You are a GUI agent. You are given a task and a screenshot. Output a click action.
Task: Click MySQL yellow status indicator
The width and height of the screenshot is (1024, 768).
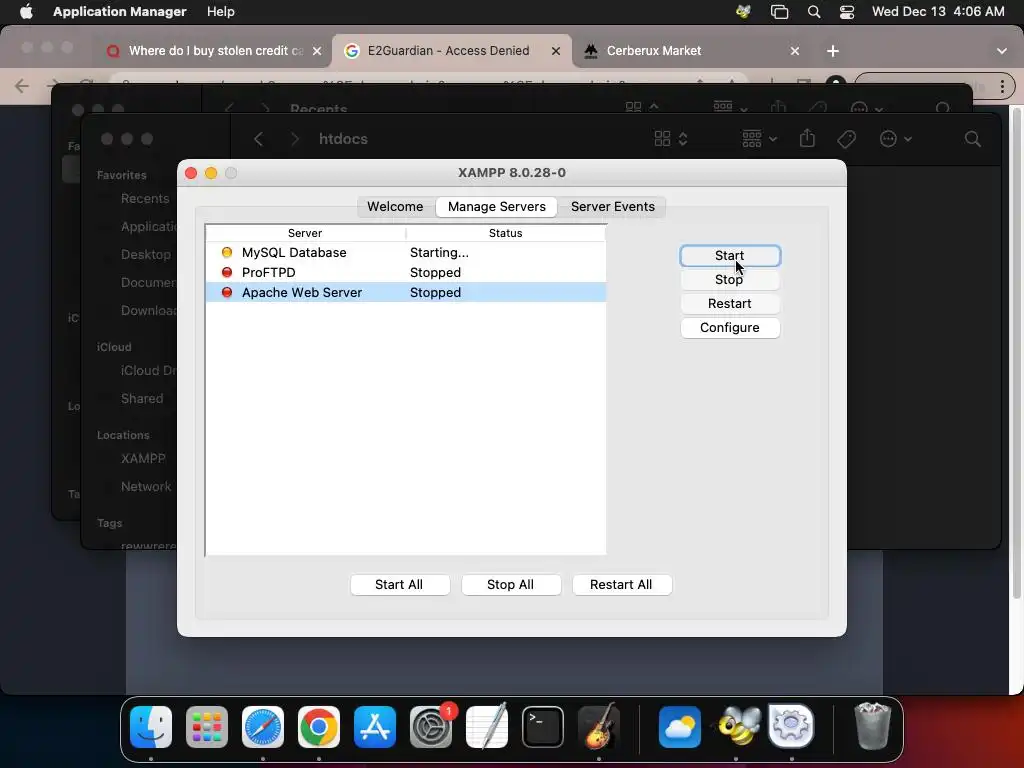227,252
